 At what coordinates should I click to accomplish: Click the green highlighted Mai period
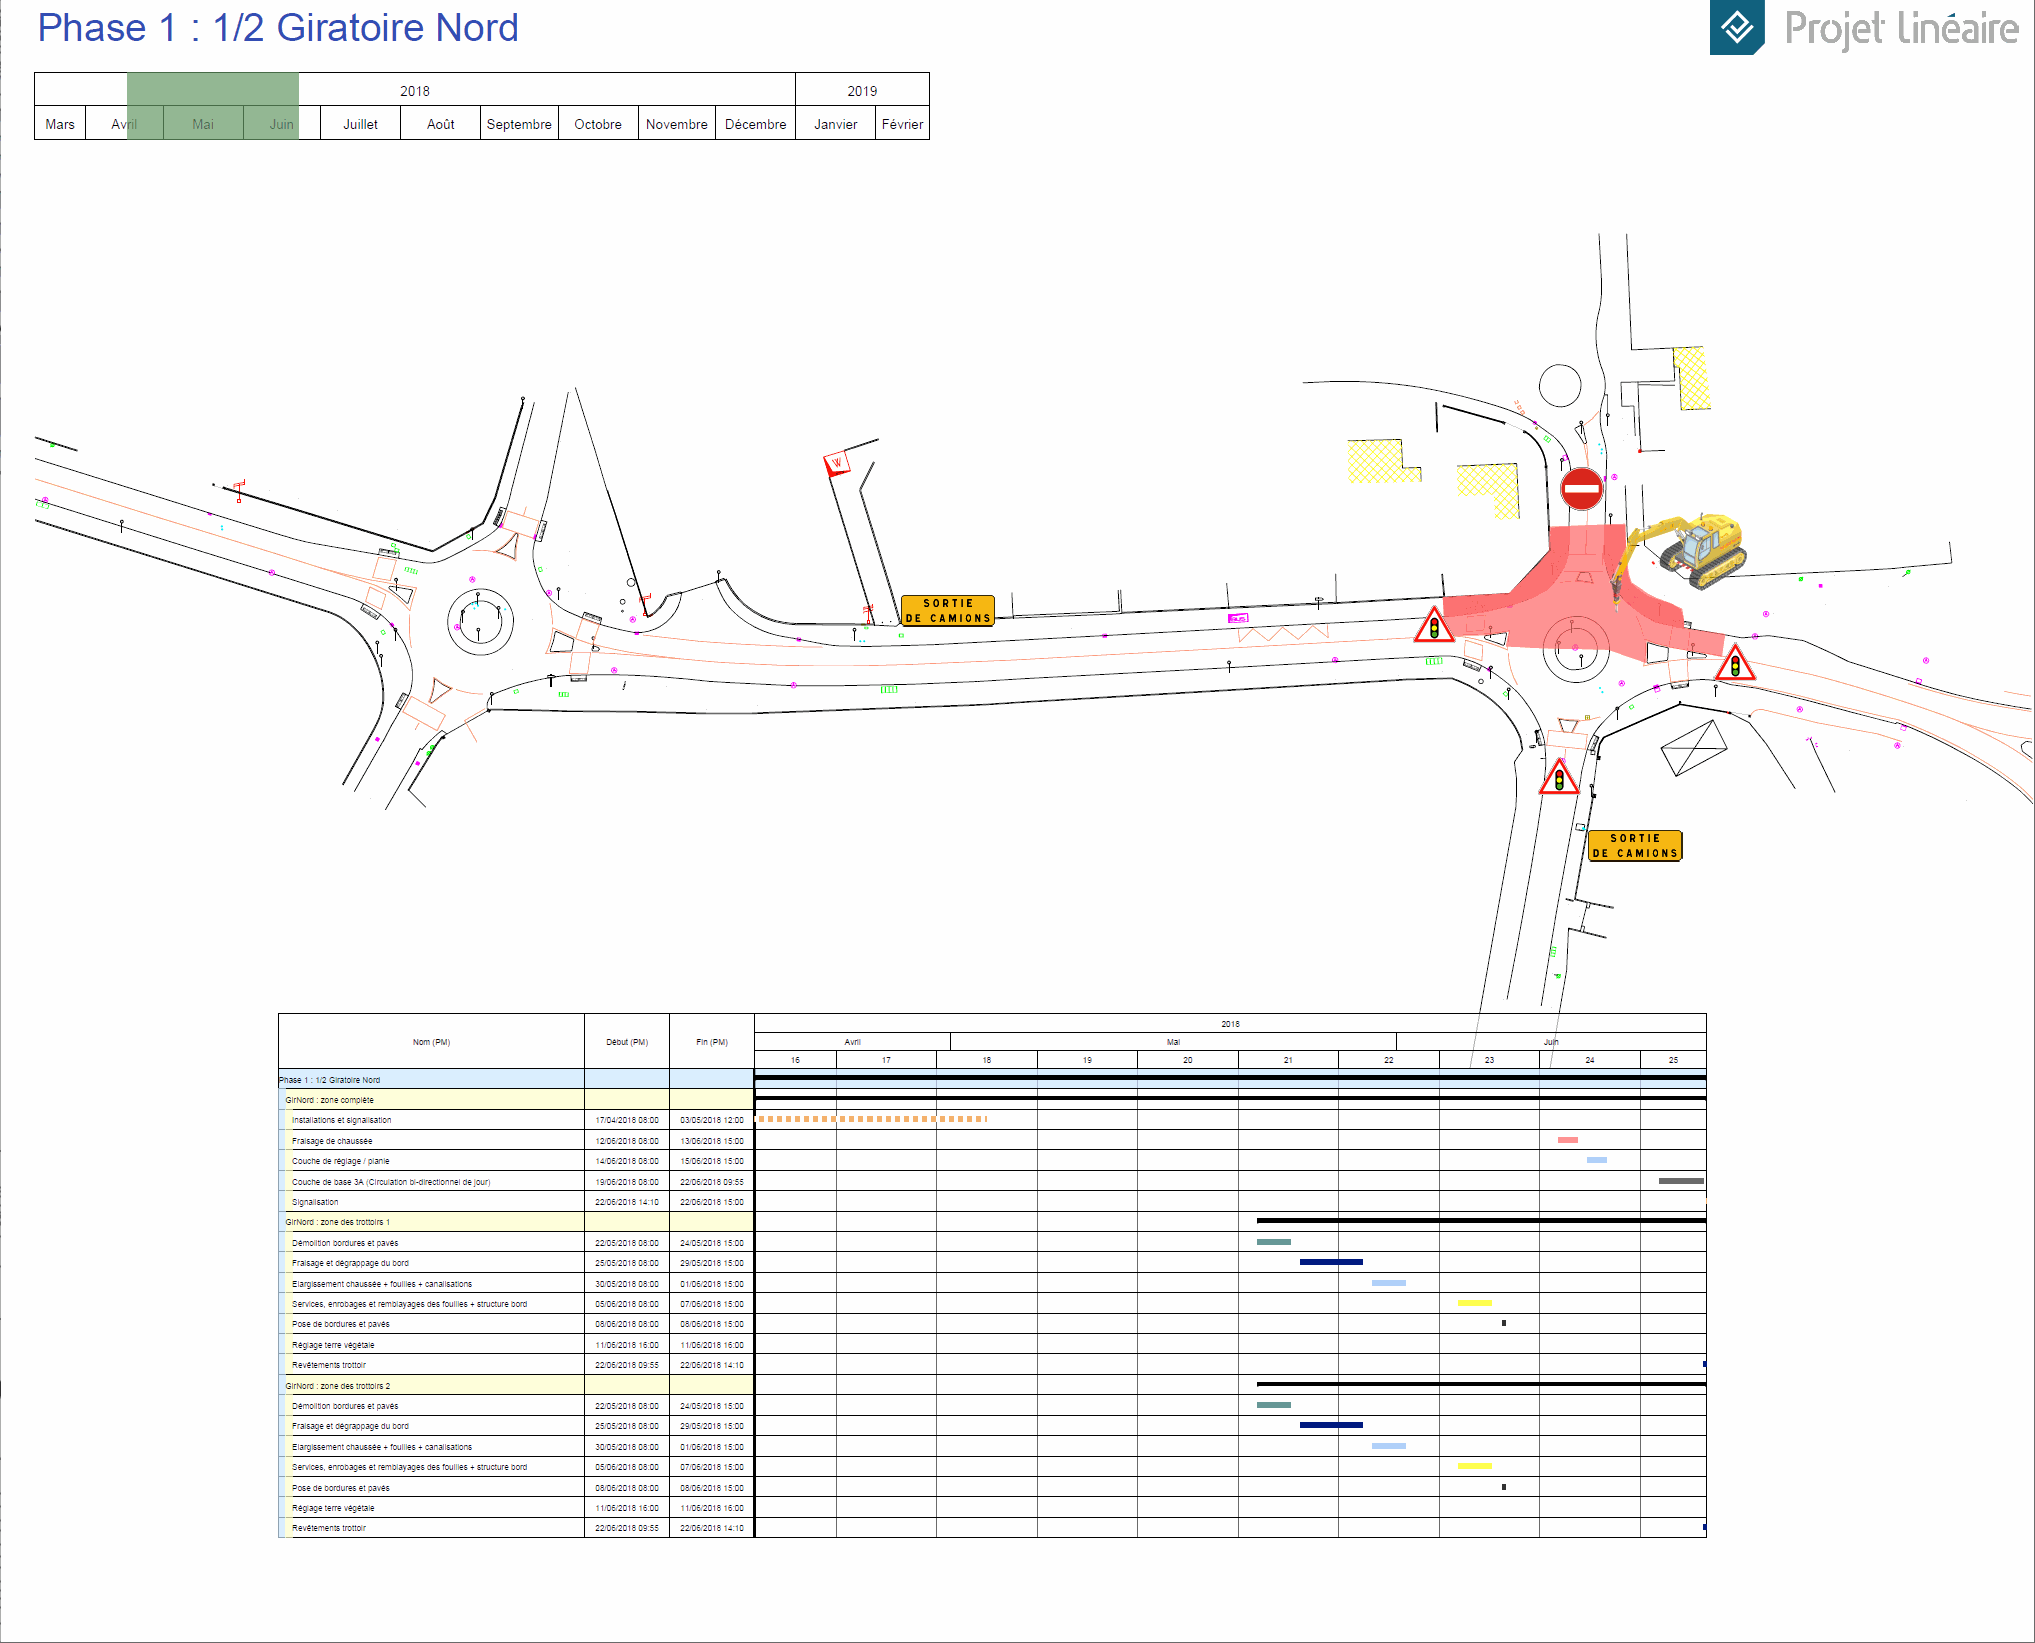click(204, 124)
